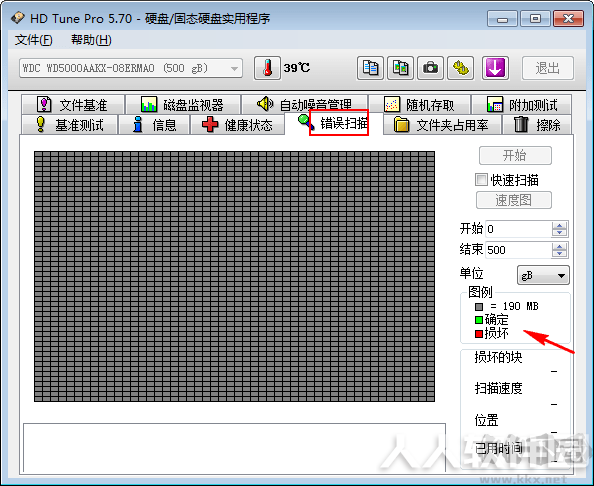The image size is (594, 486).
Task: Click the 速度图 button
Action: [x=514, y=200]
